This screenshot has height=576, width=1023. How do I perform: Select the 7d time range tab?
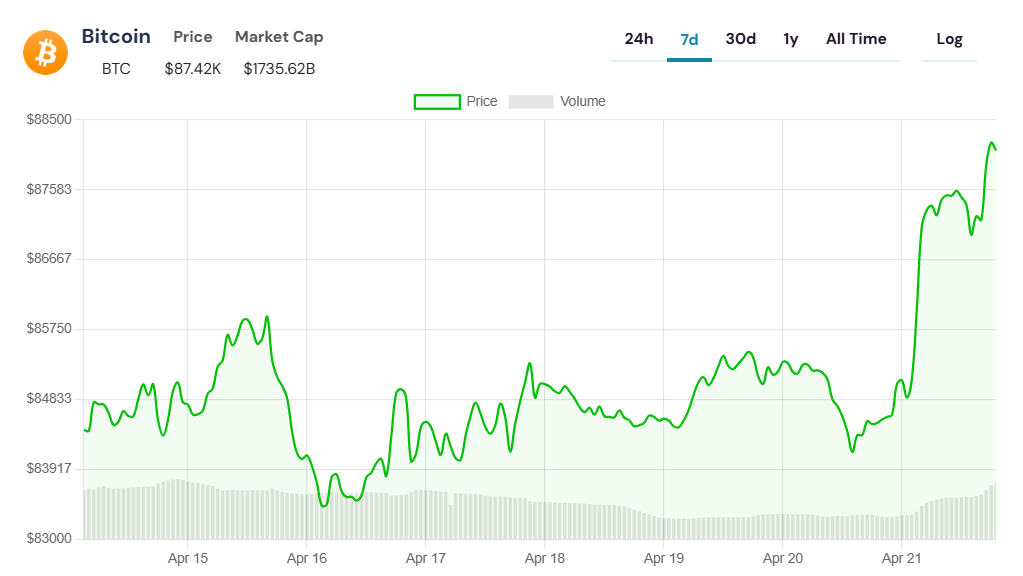coord(689,40)
